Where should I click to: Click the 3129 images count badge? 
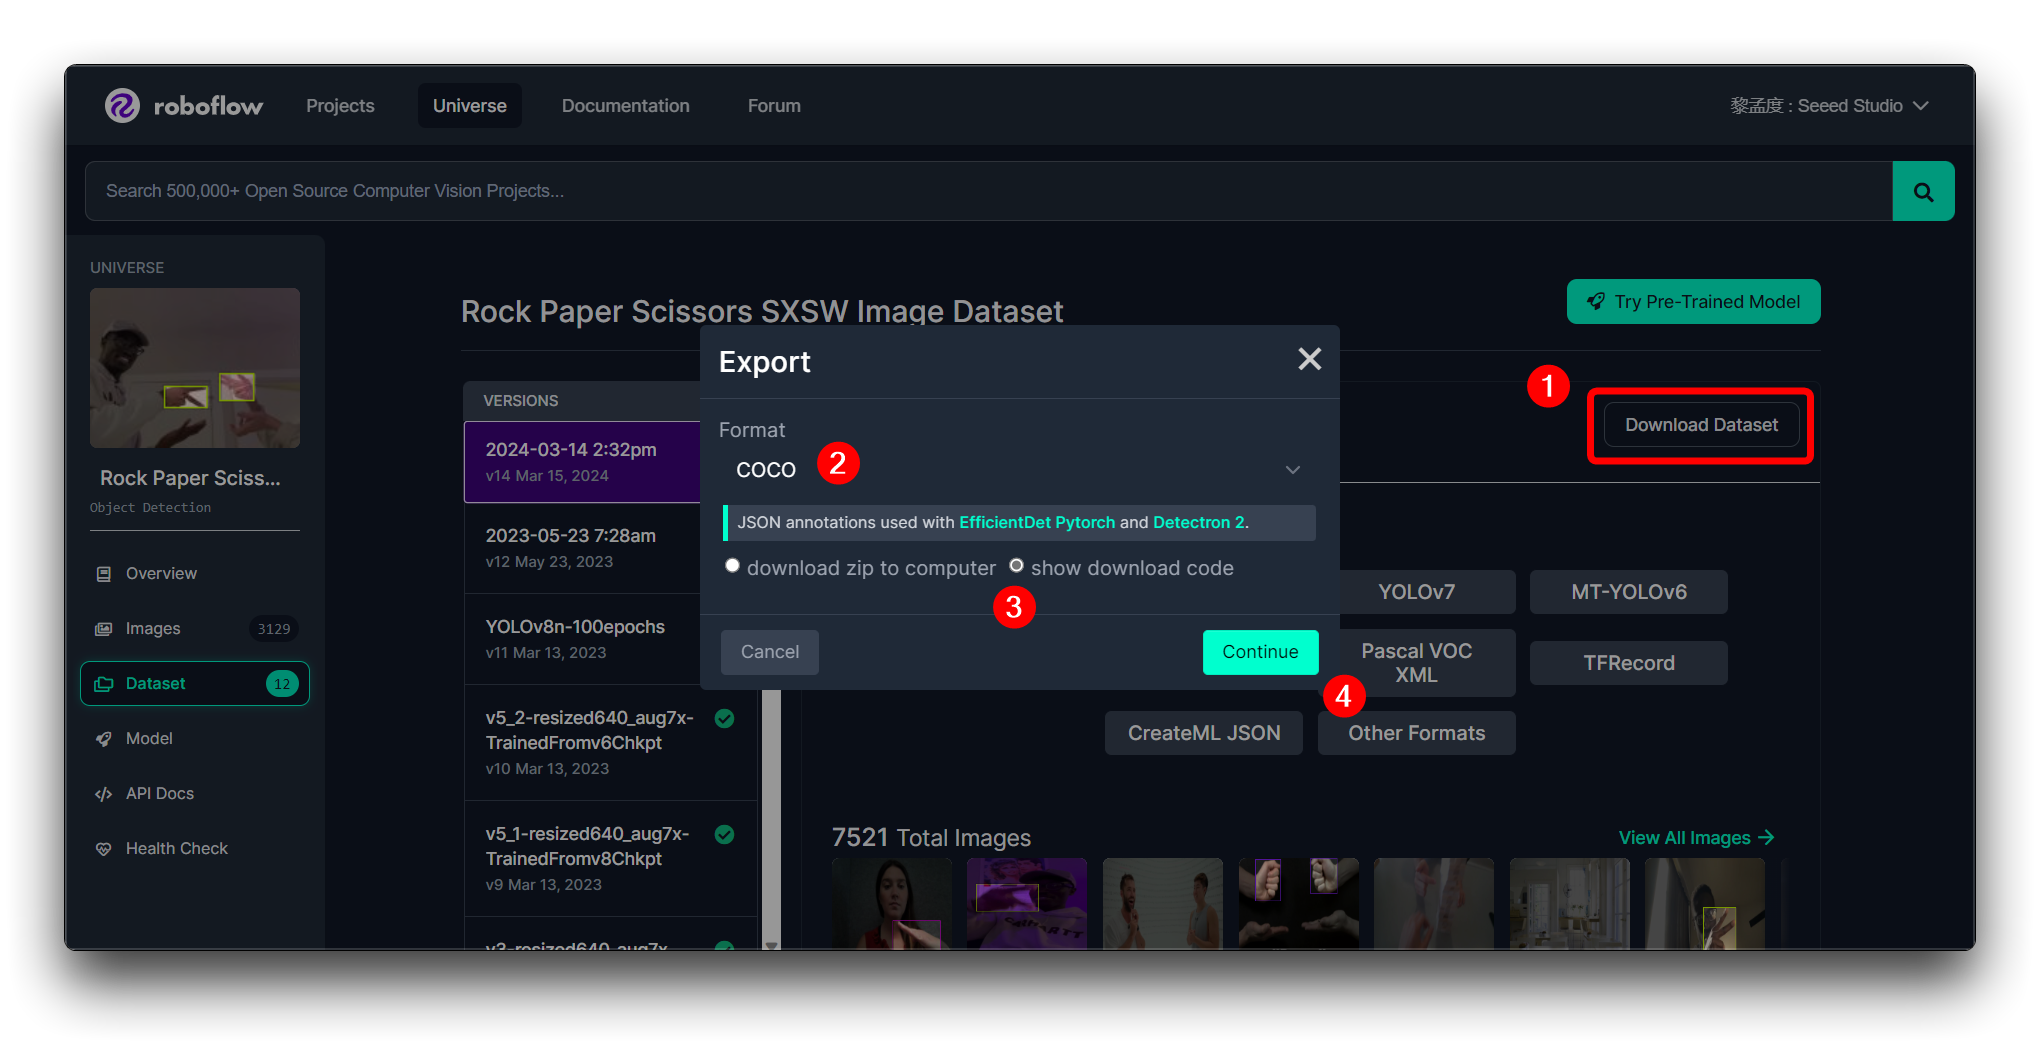(273, 629)
